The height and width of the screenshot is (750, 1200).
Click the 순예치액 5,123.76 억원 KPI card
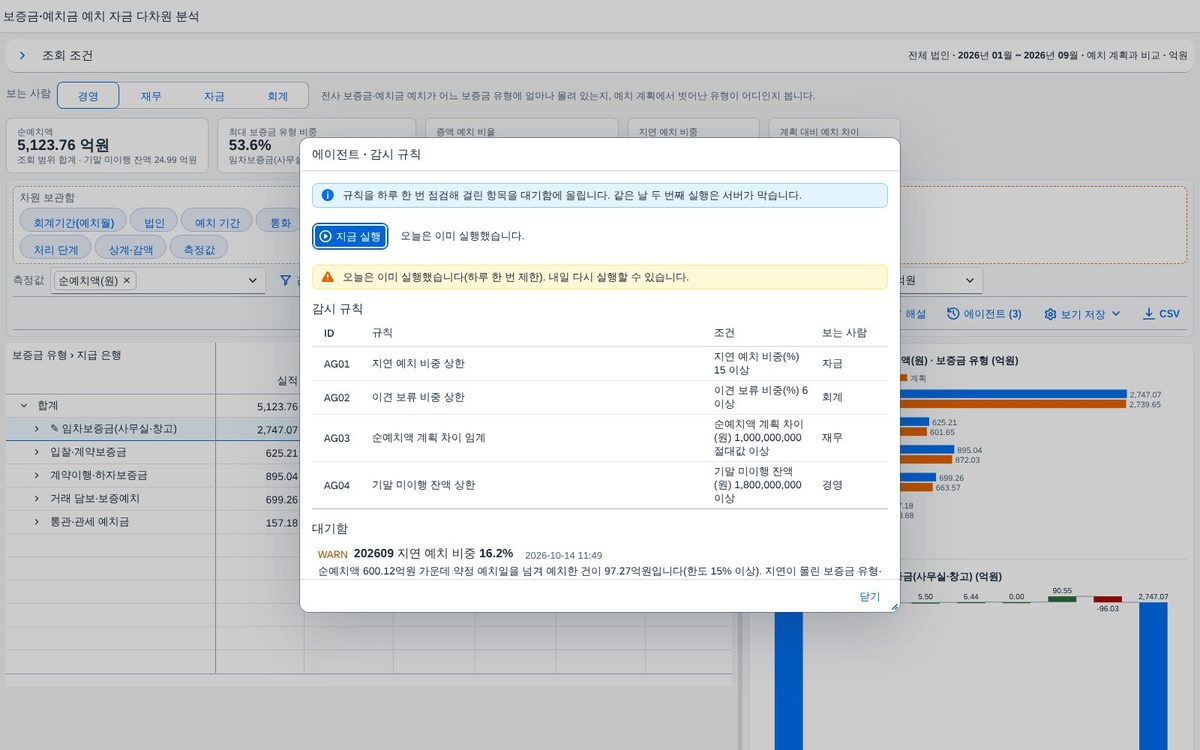coord(107,145)
